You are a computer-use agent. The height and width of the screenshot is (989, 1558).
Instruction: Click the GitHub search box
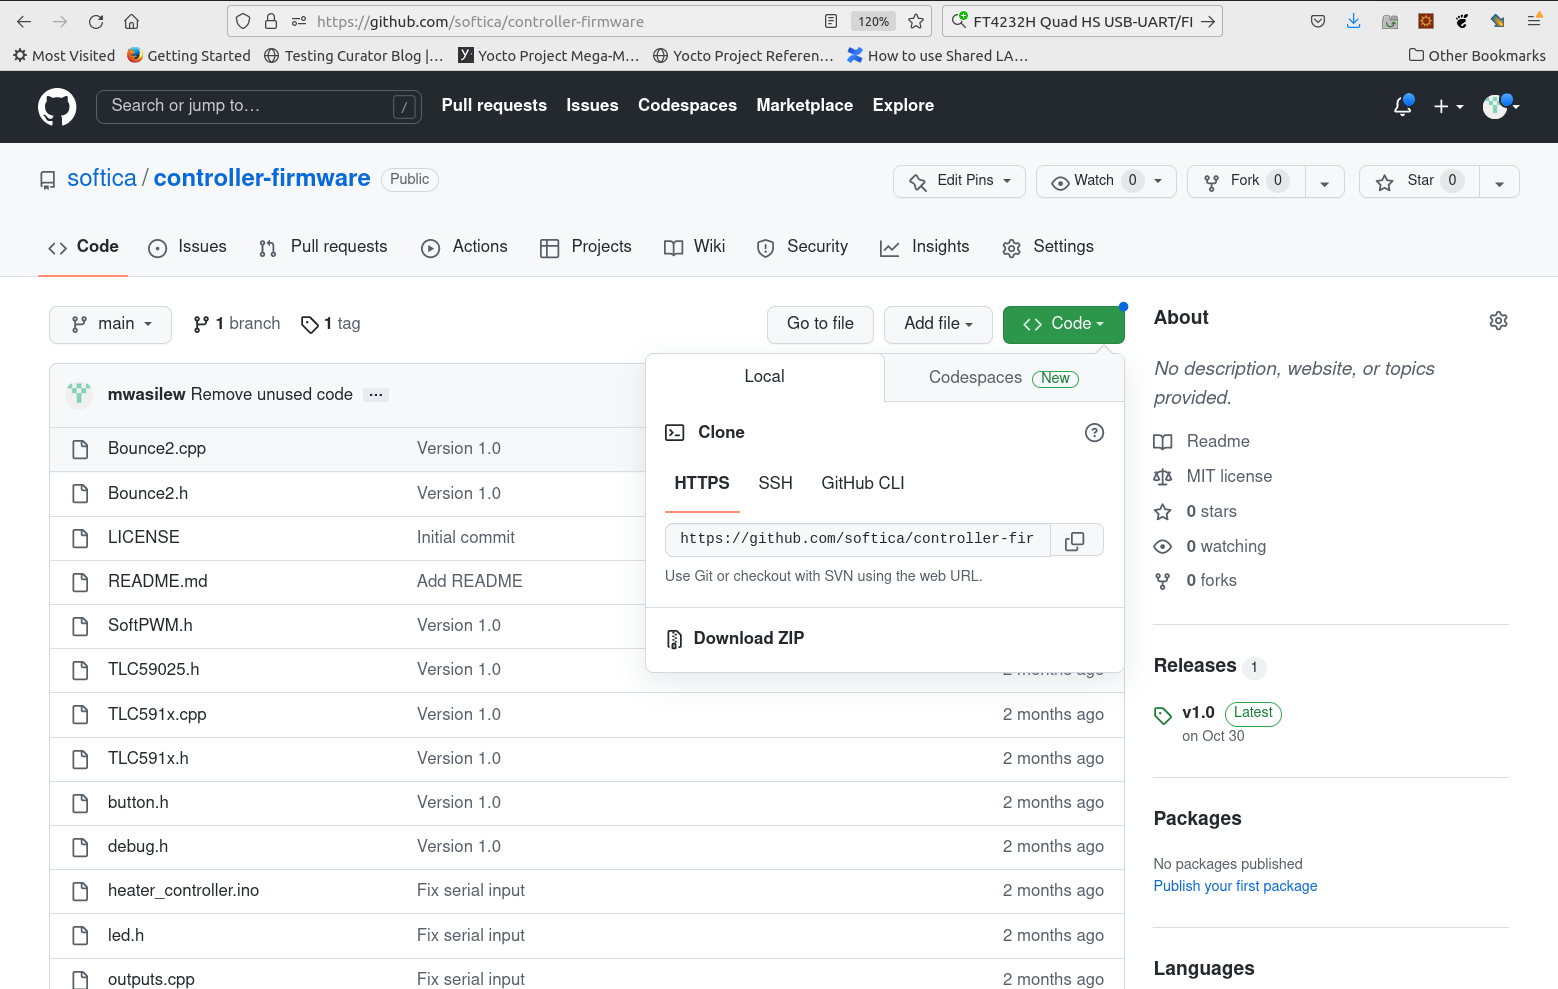[258, 106]
